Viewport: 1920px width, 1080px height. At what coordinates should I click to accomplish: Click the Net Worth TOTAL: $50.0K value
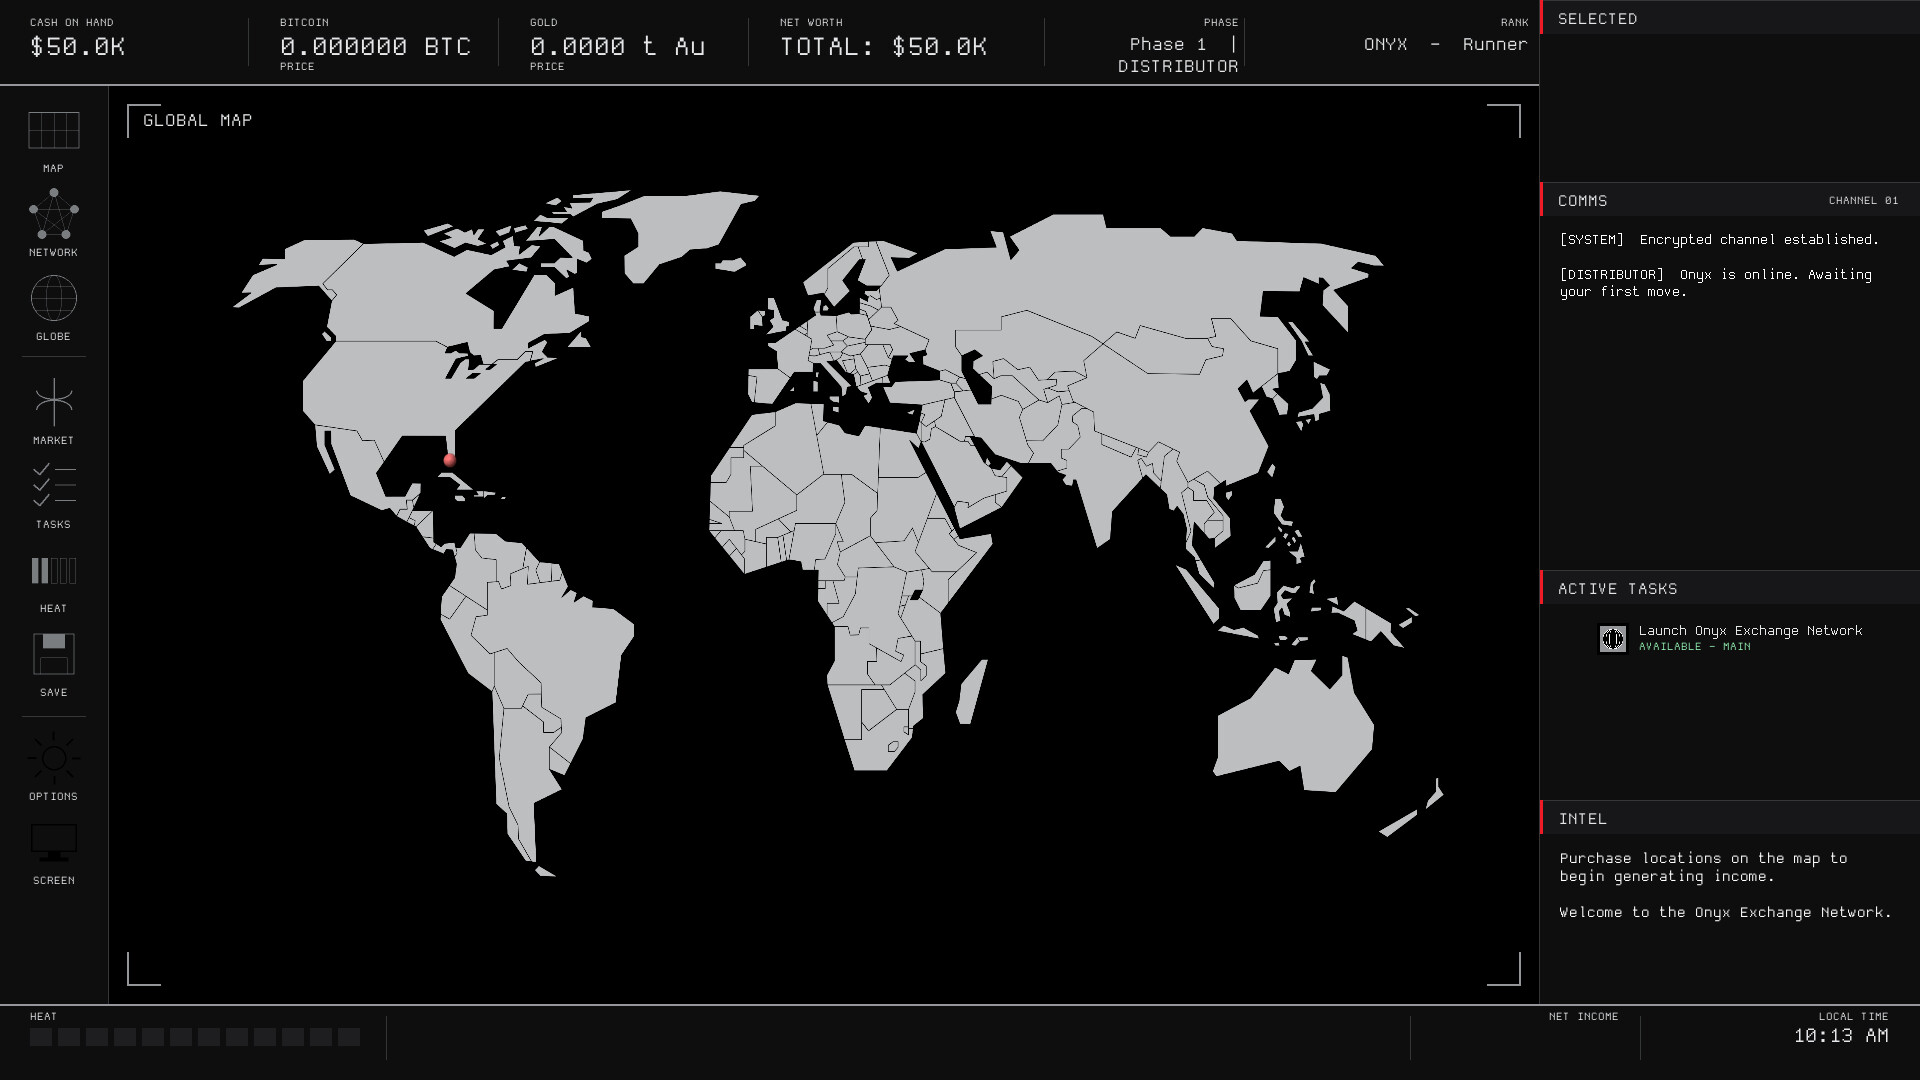pos(883,46)
